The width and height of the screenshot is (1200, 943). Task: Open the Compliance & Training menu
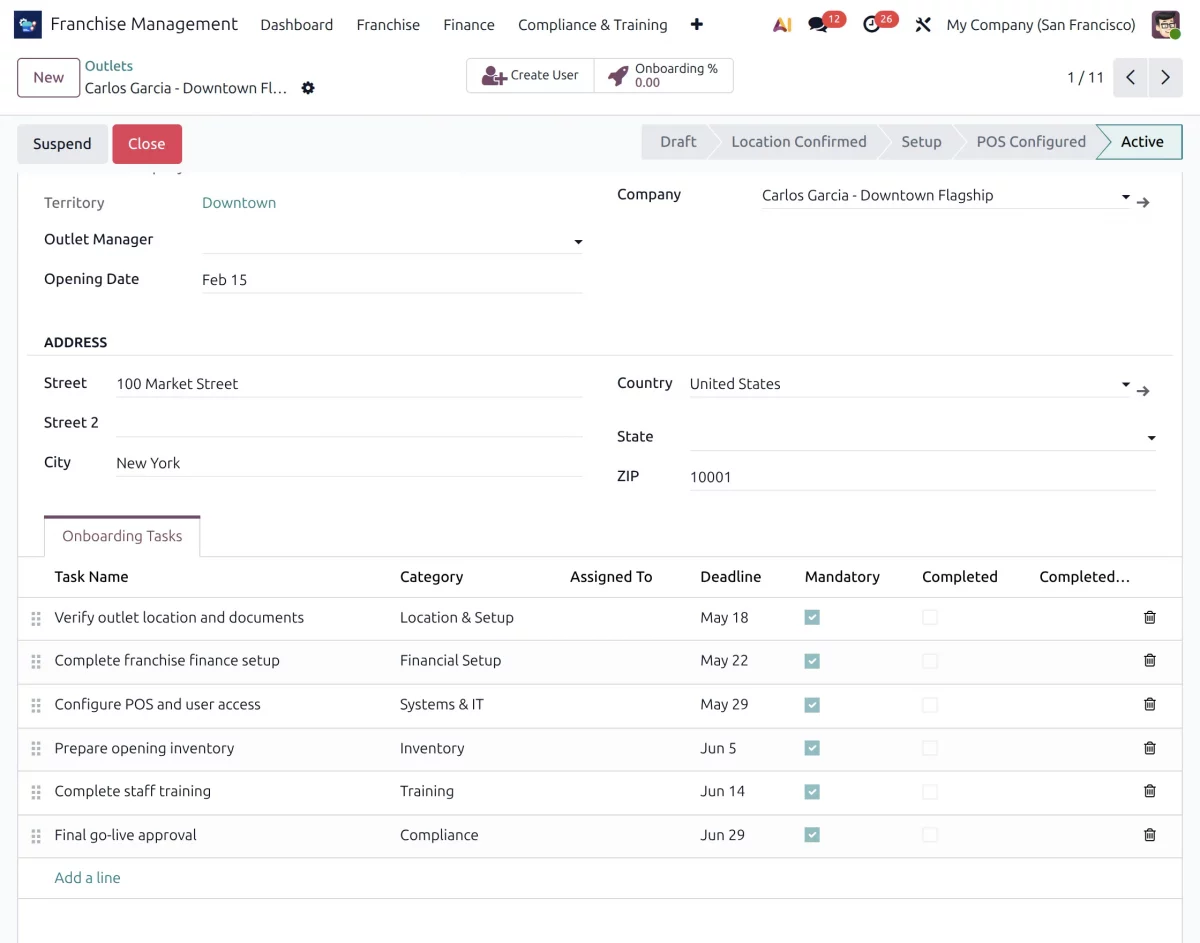pos(593,25)
